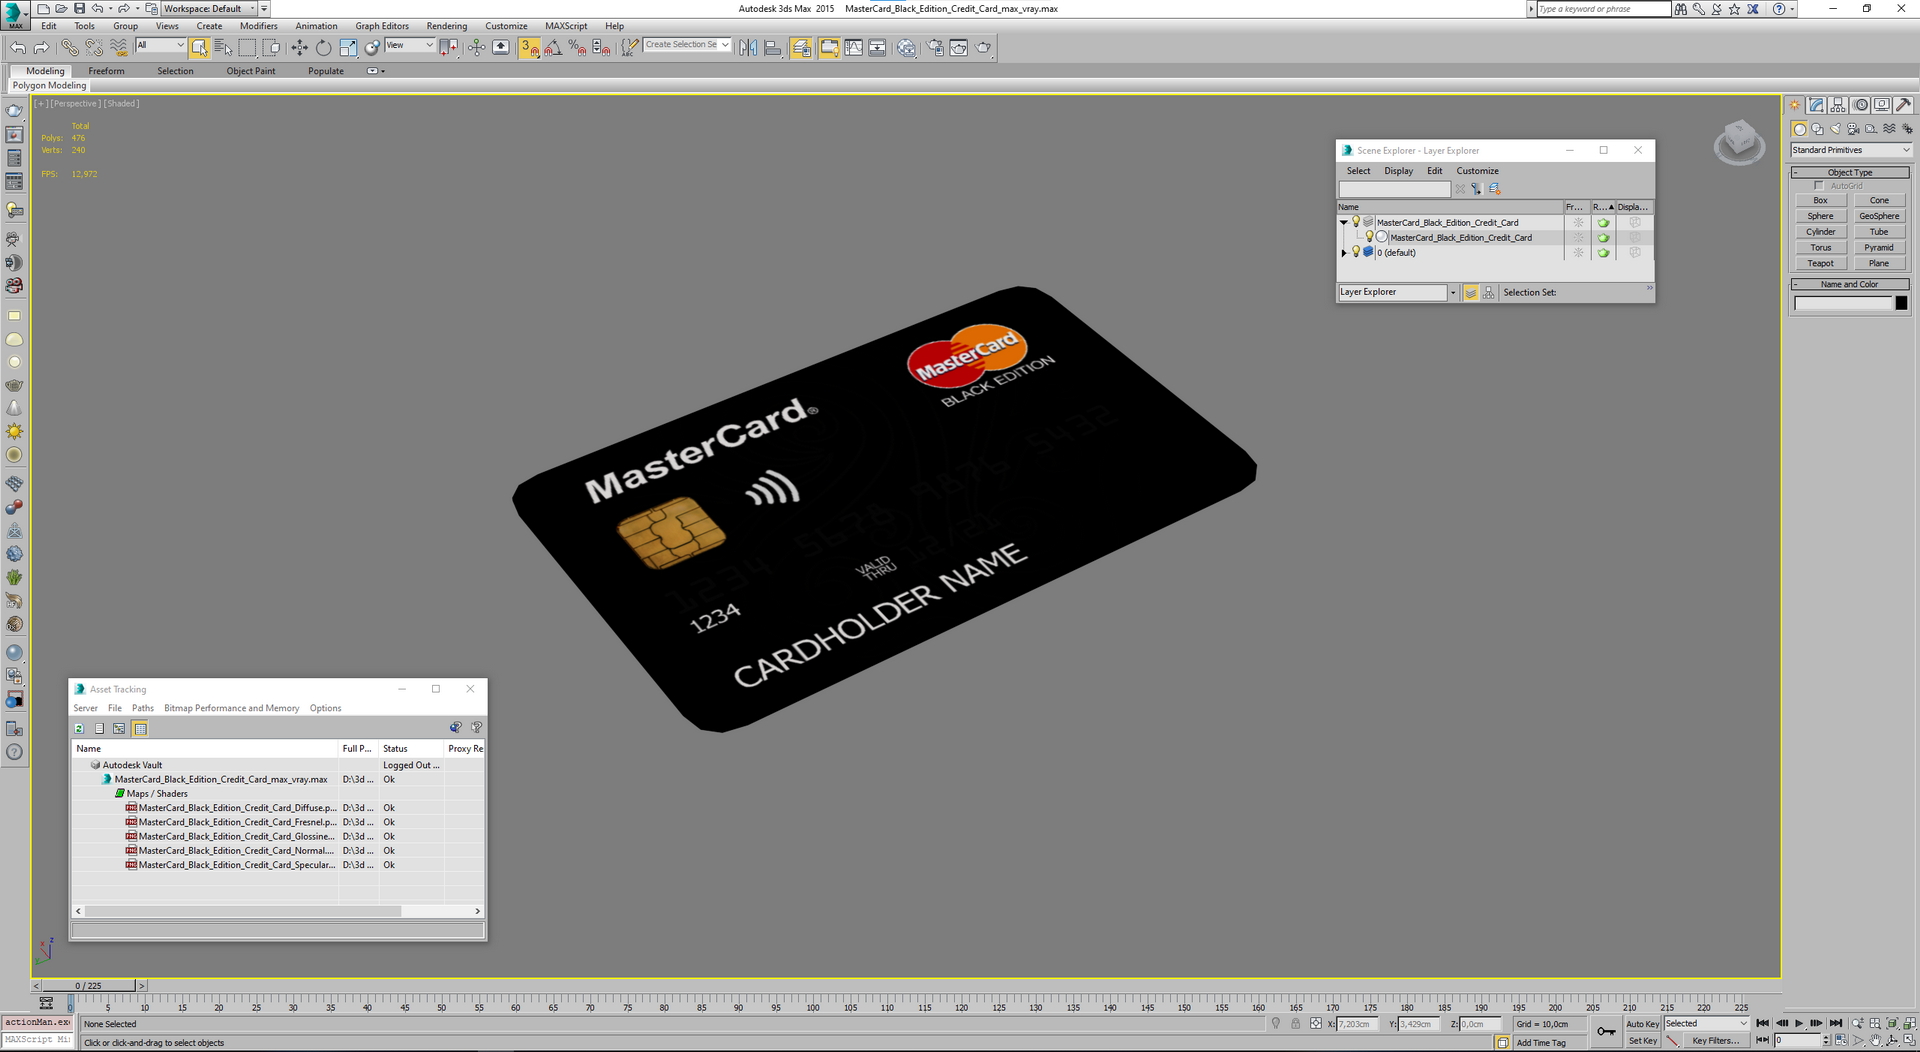
Task: Toggle the Selection Lock padlock icon
Action: pyautogui.click(x=1296, y=1023)
